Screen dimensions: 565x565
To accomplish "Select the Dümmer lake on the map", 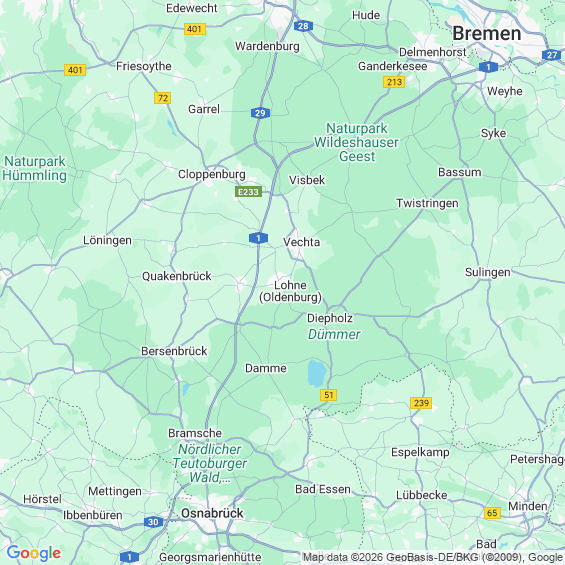I will click(317, 373).
